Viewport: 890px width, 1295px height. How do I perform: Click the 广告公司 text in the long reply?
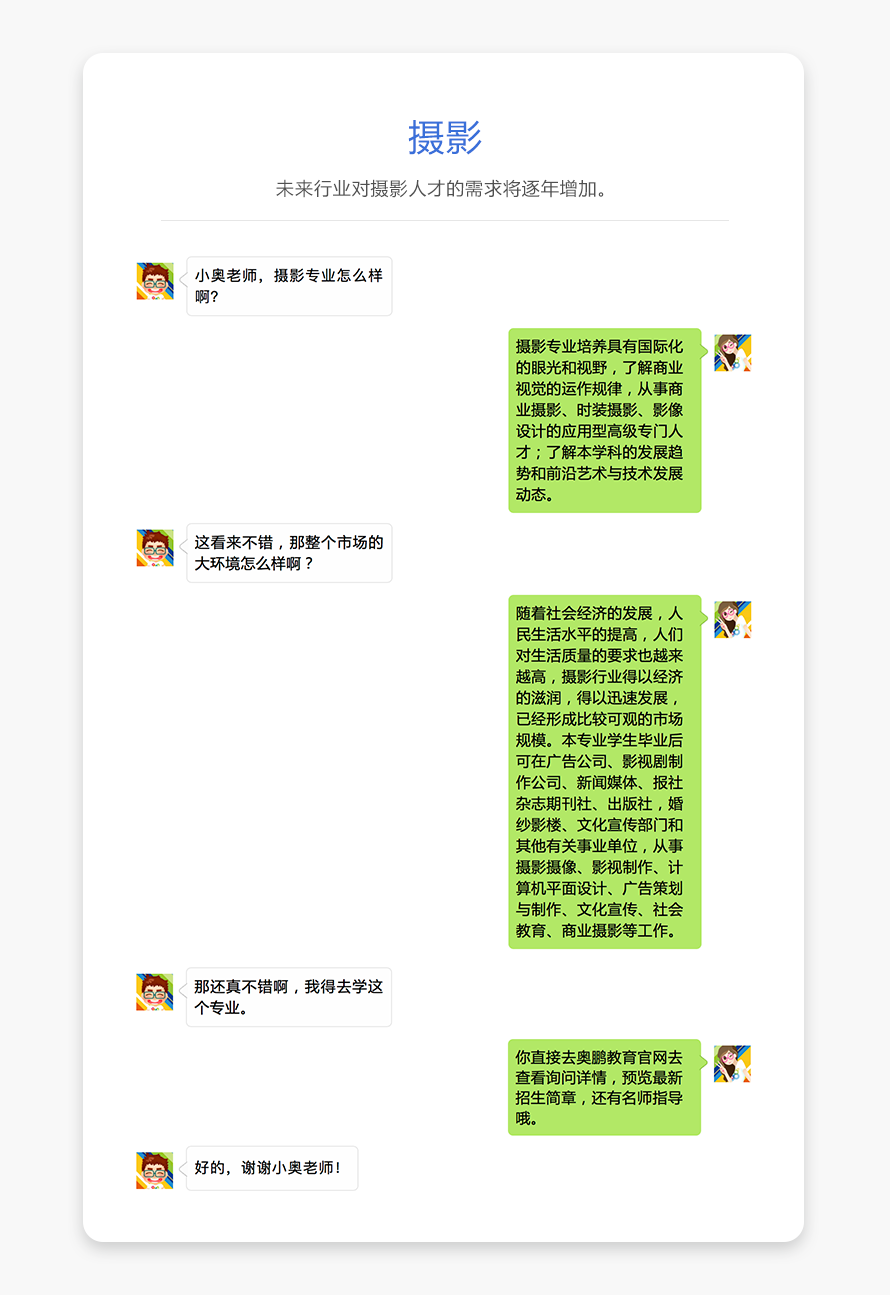pos(575,761)
